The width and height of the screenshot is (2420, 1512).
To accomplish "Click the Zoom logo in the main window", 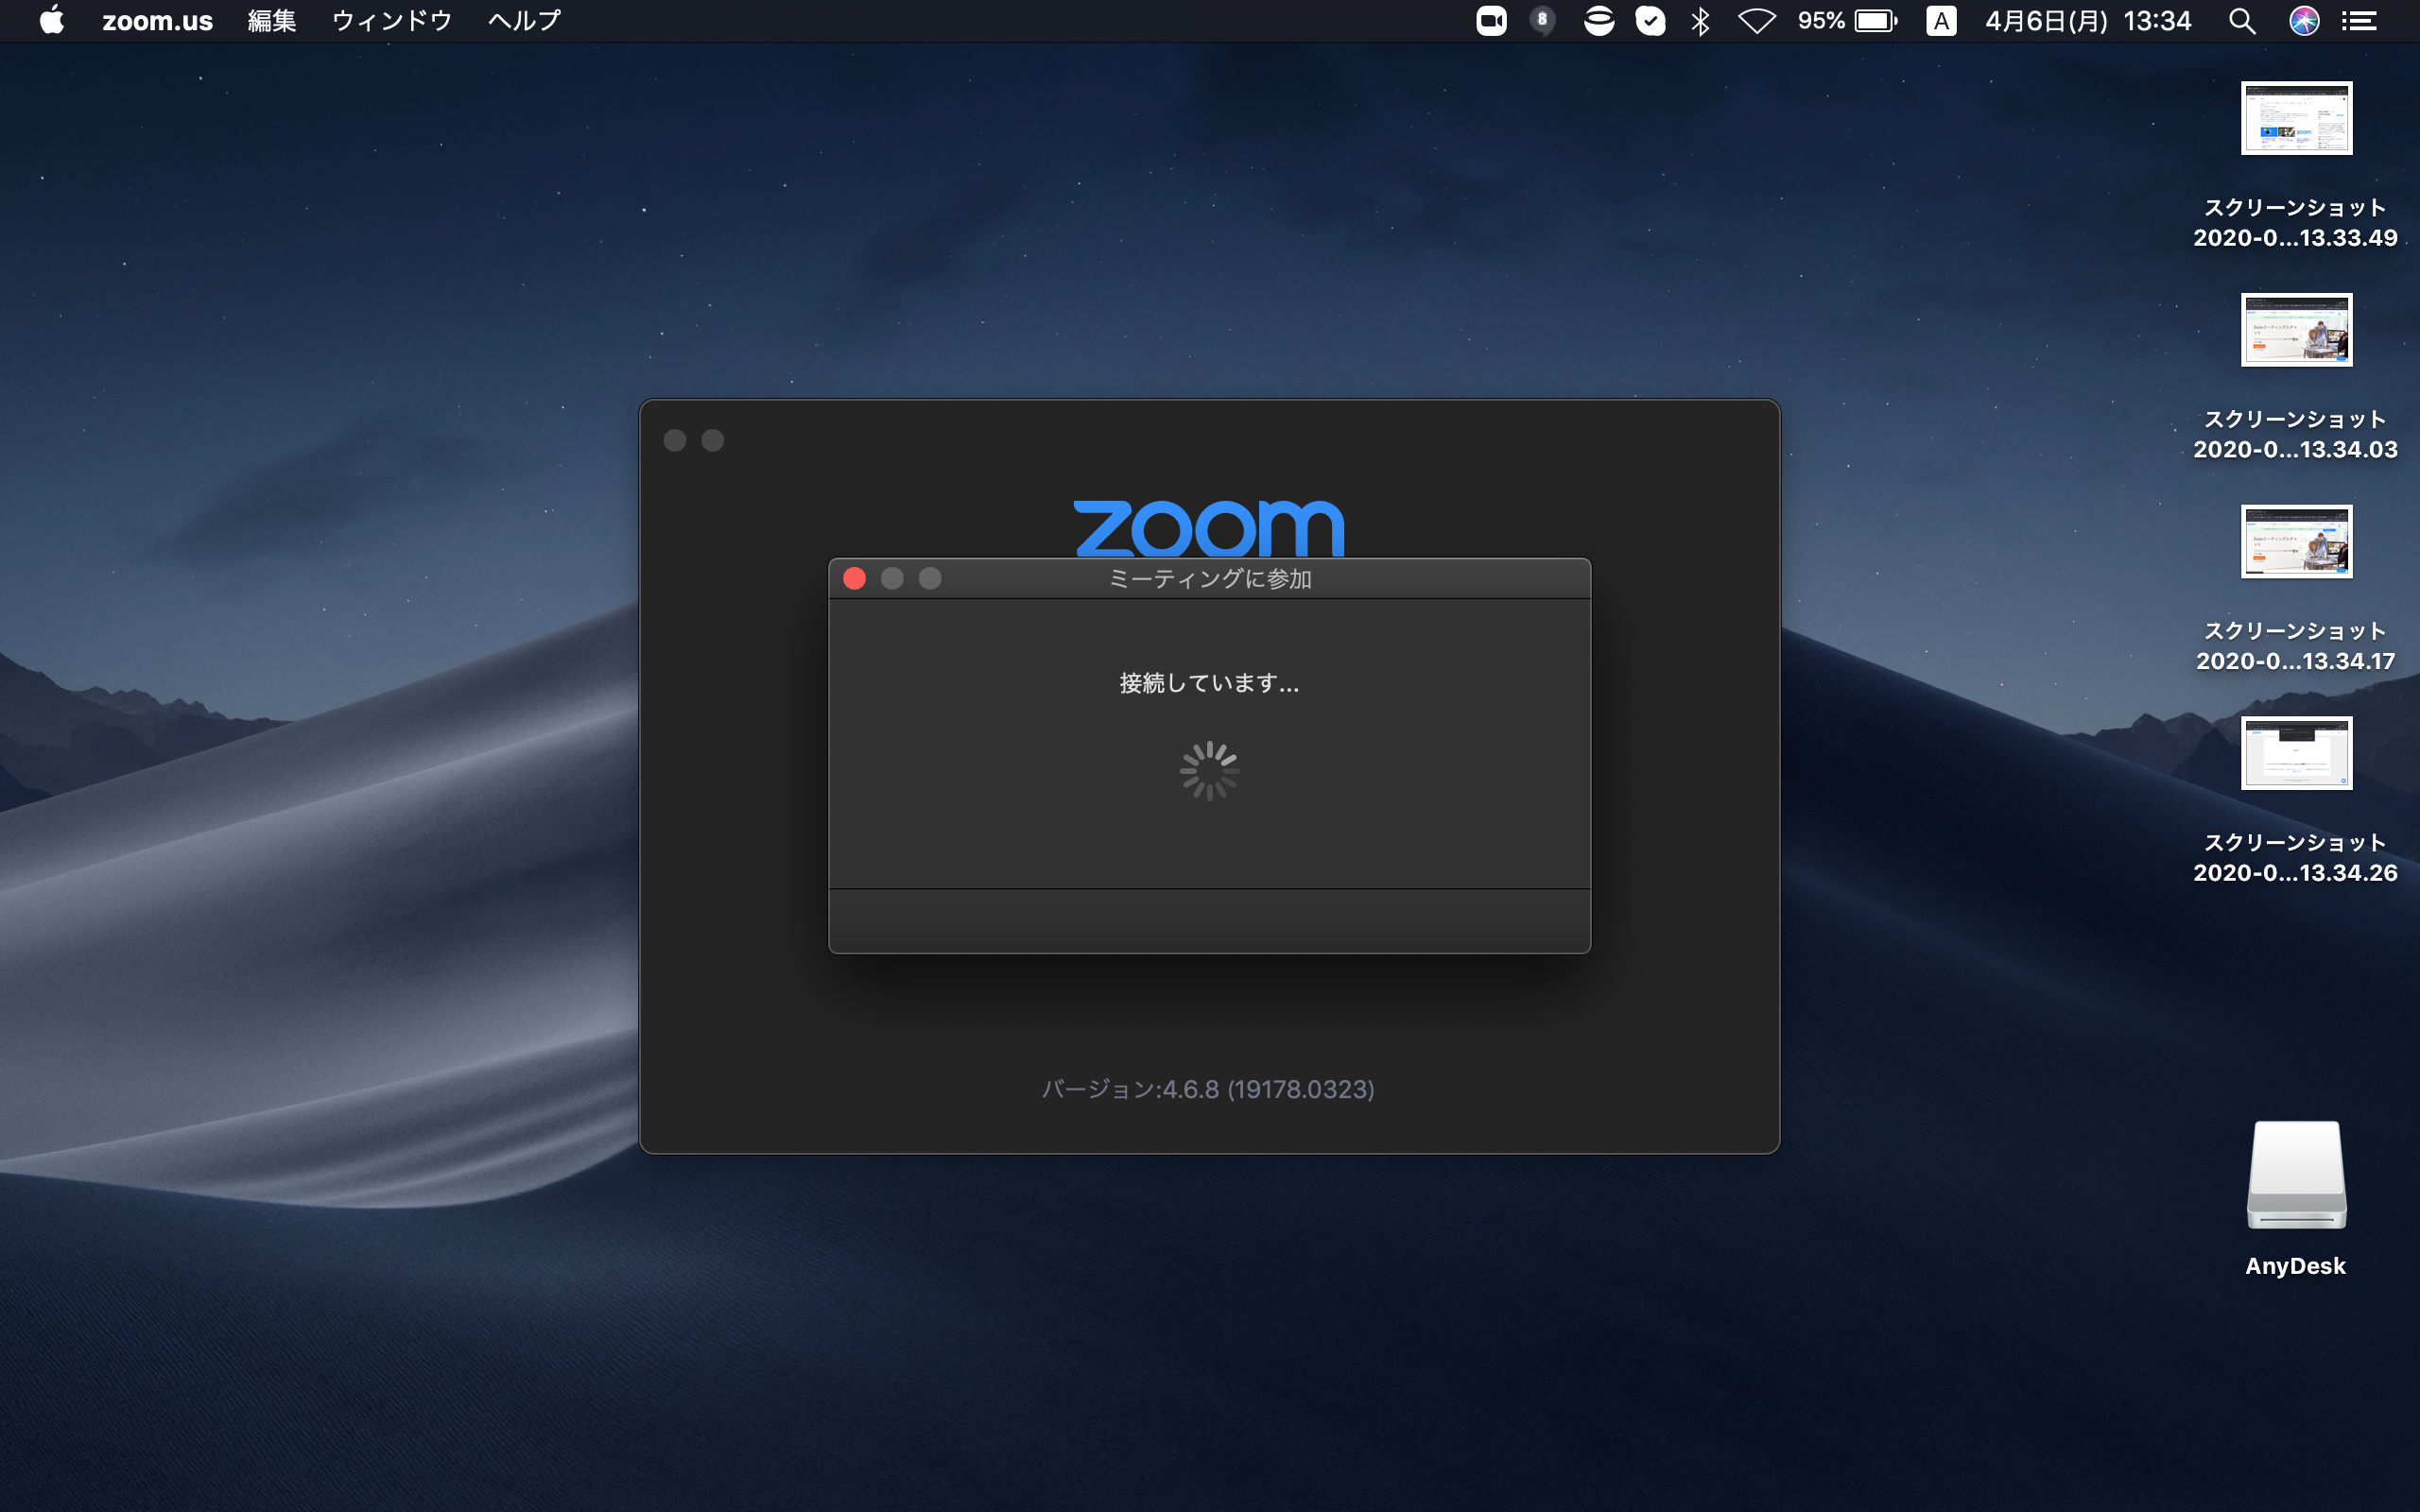I will (x=1209, y=528).
